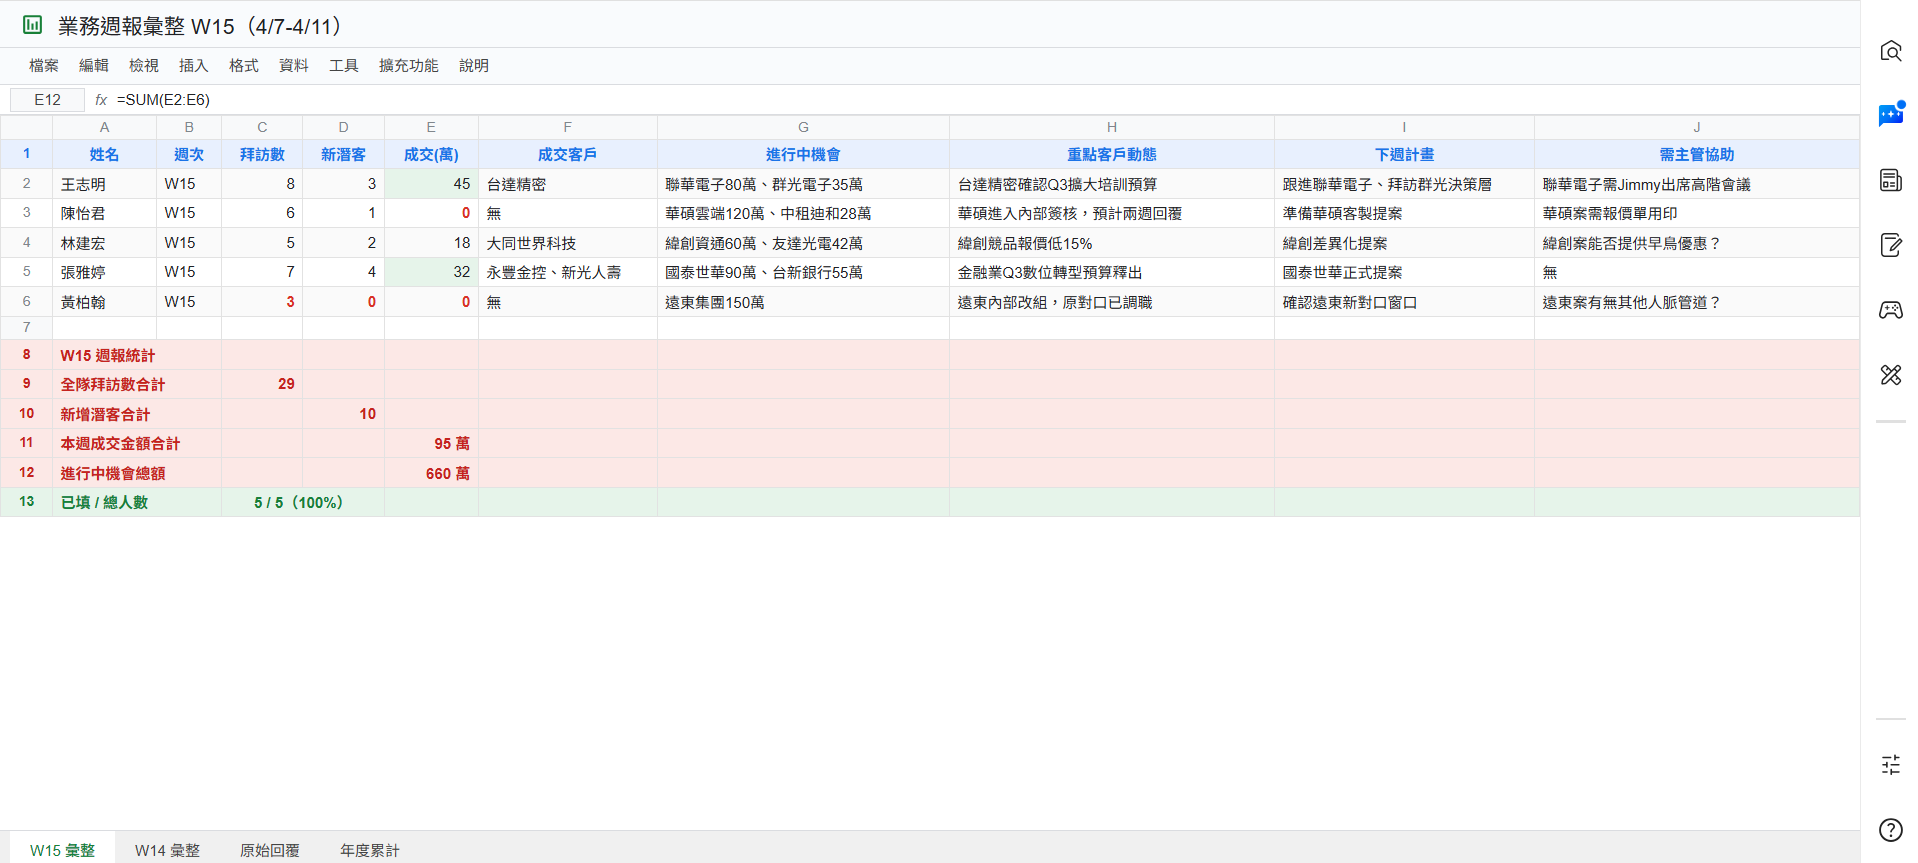Click the 成交 value 32 in 張雅婷 row
The height and width of the screenshot is (863, 1918).
[431, 272]
